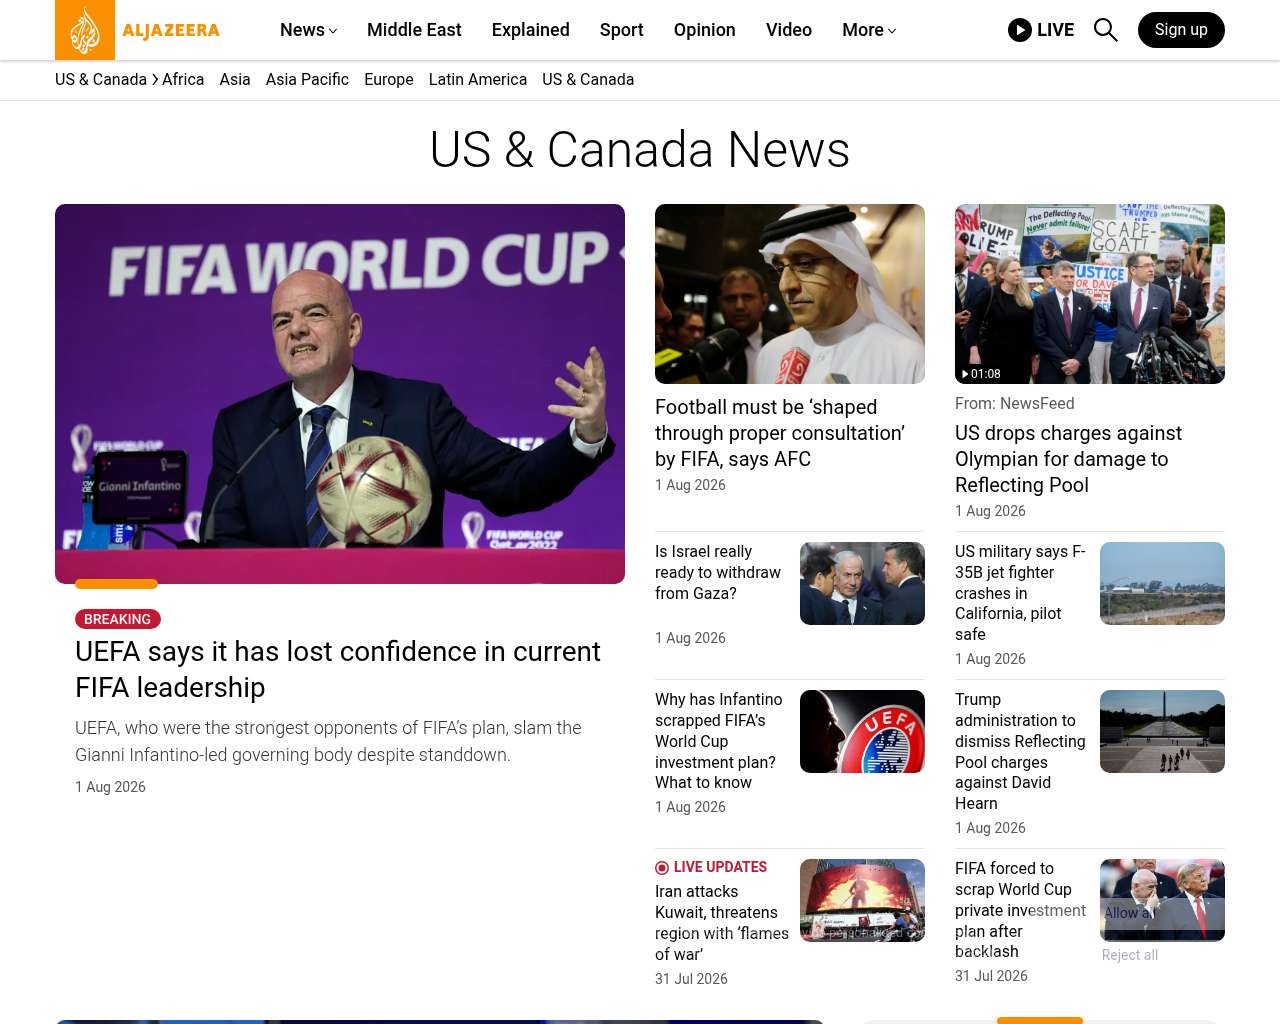The image size is (1280, 1024).
Task: Open the Explained section
Action: pyautogui.click(x=531, y=30)
